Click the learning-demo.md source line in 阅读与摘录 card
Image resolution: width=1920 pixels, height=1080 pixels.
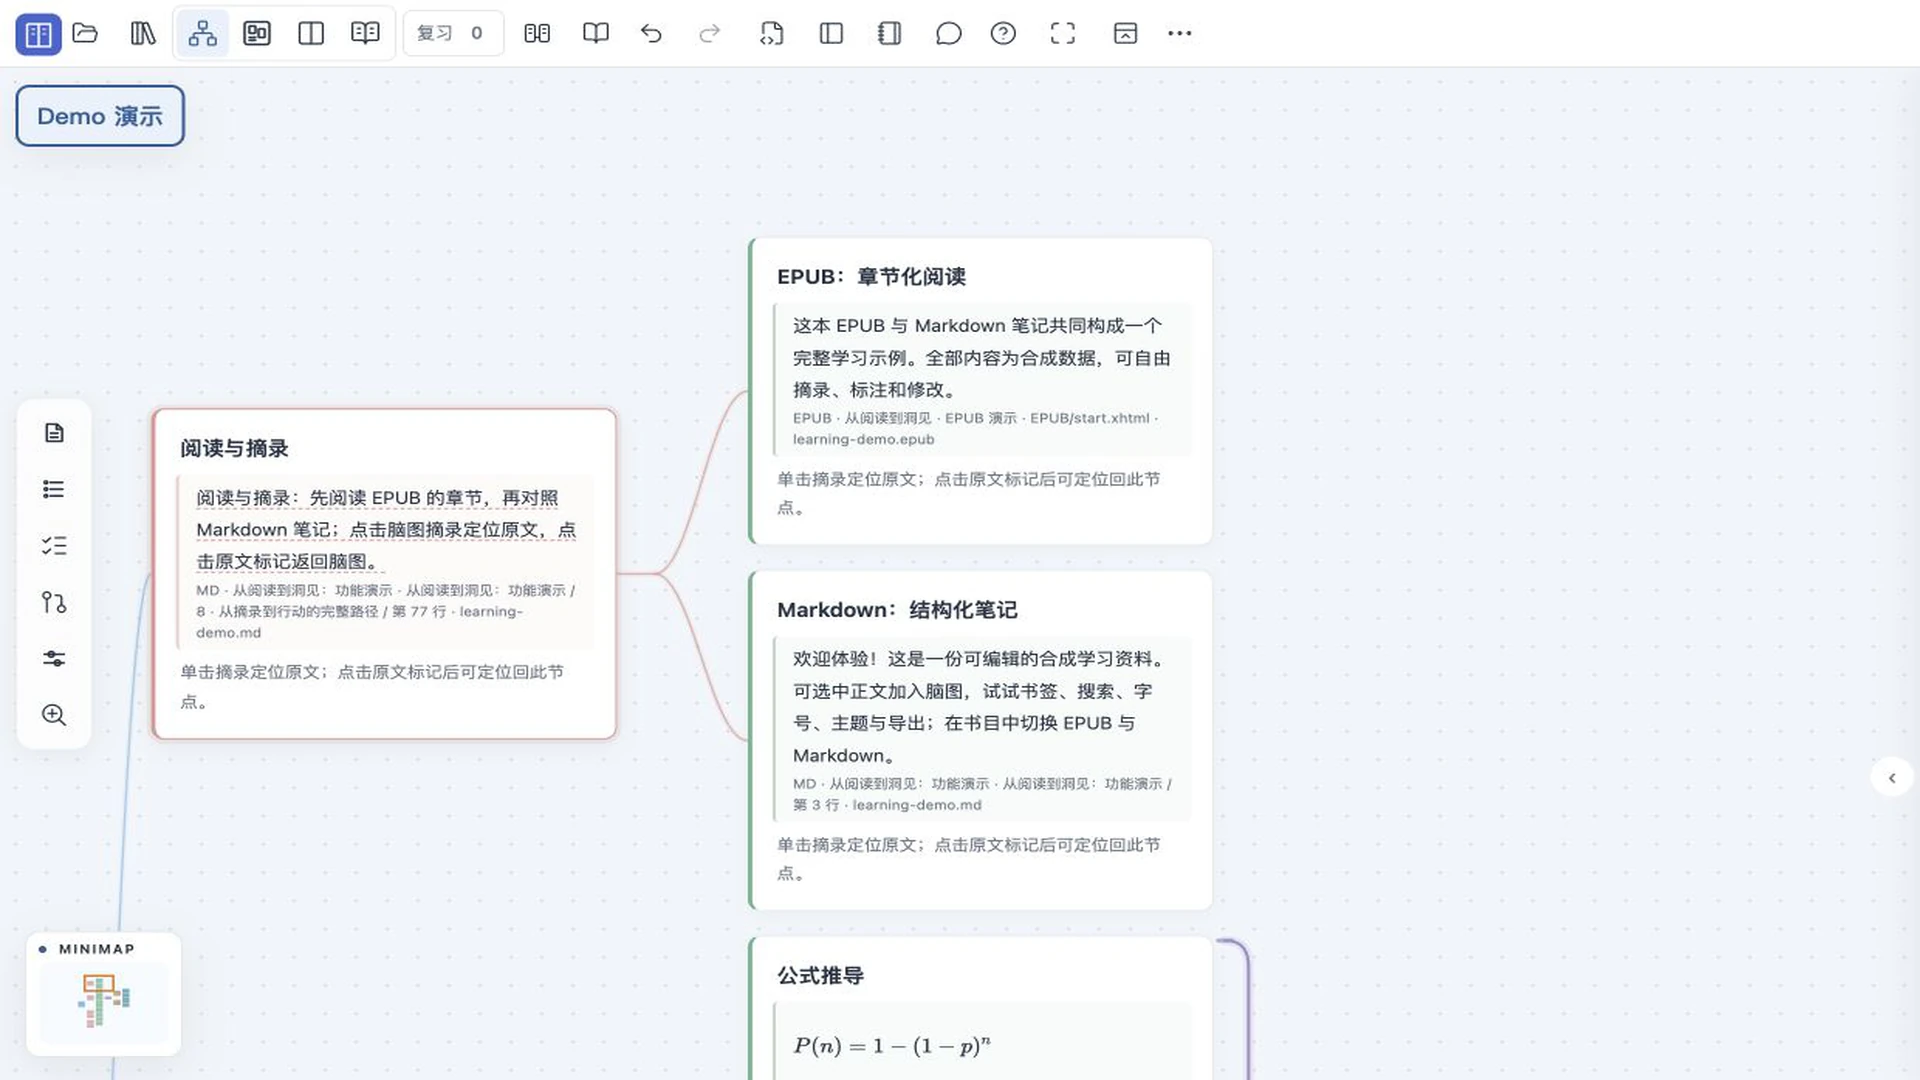(385, 611)
